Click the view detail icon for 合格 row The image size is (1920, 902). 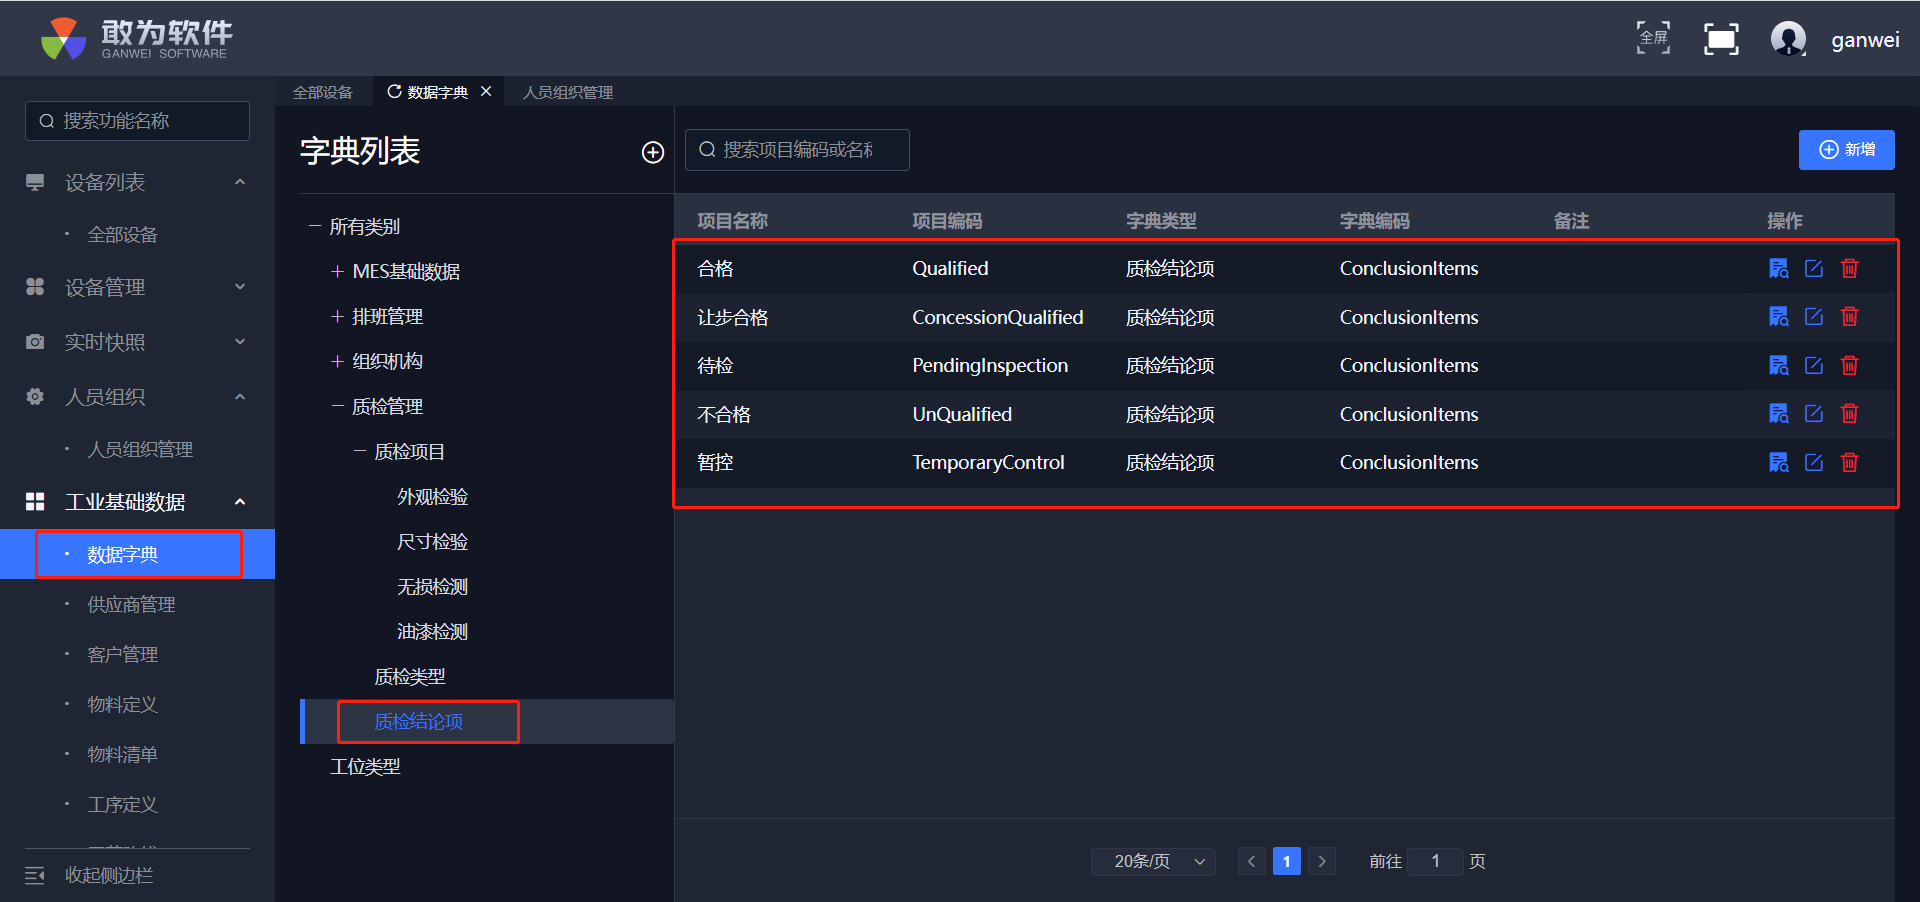coord(1778,268)
